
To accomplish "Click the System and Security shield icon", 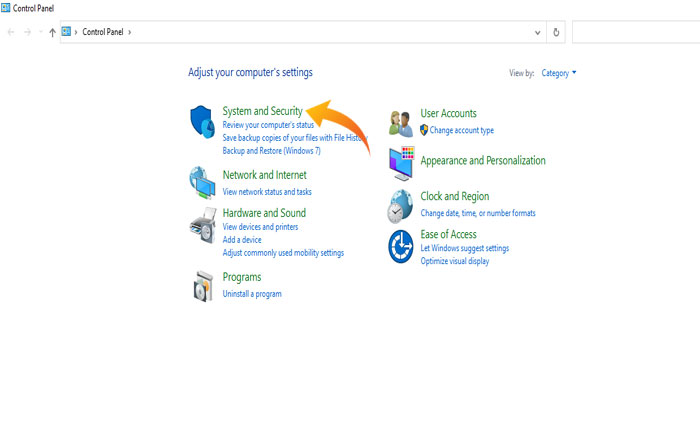I will point(202,122).
